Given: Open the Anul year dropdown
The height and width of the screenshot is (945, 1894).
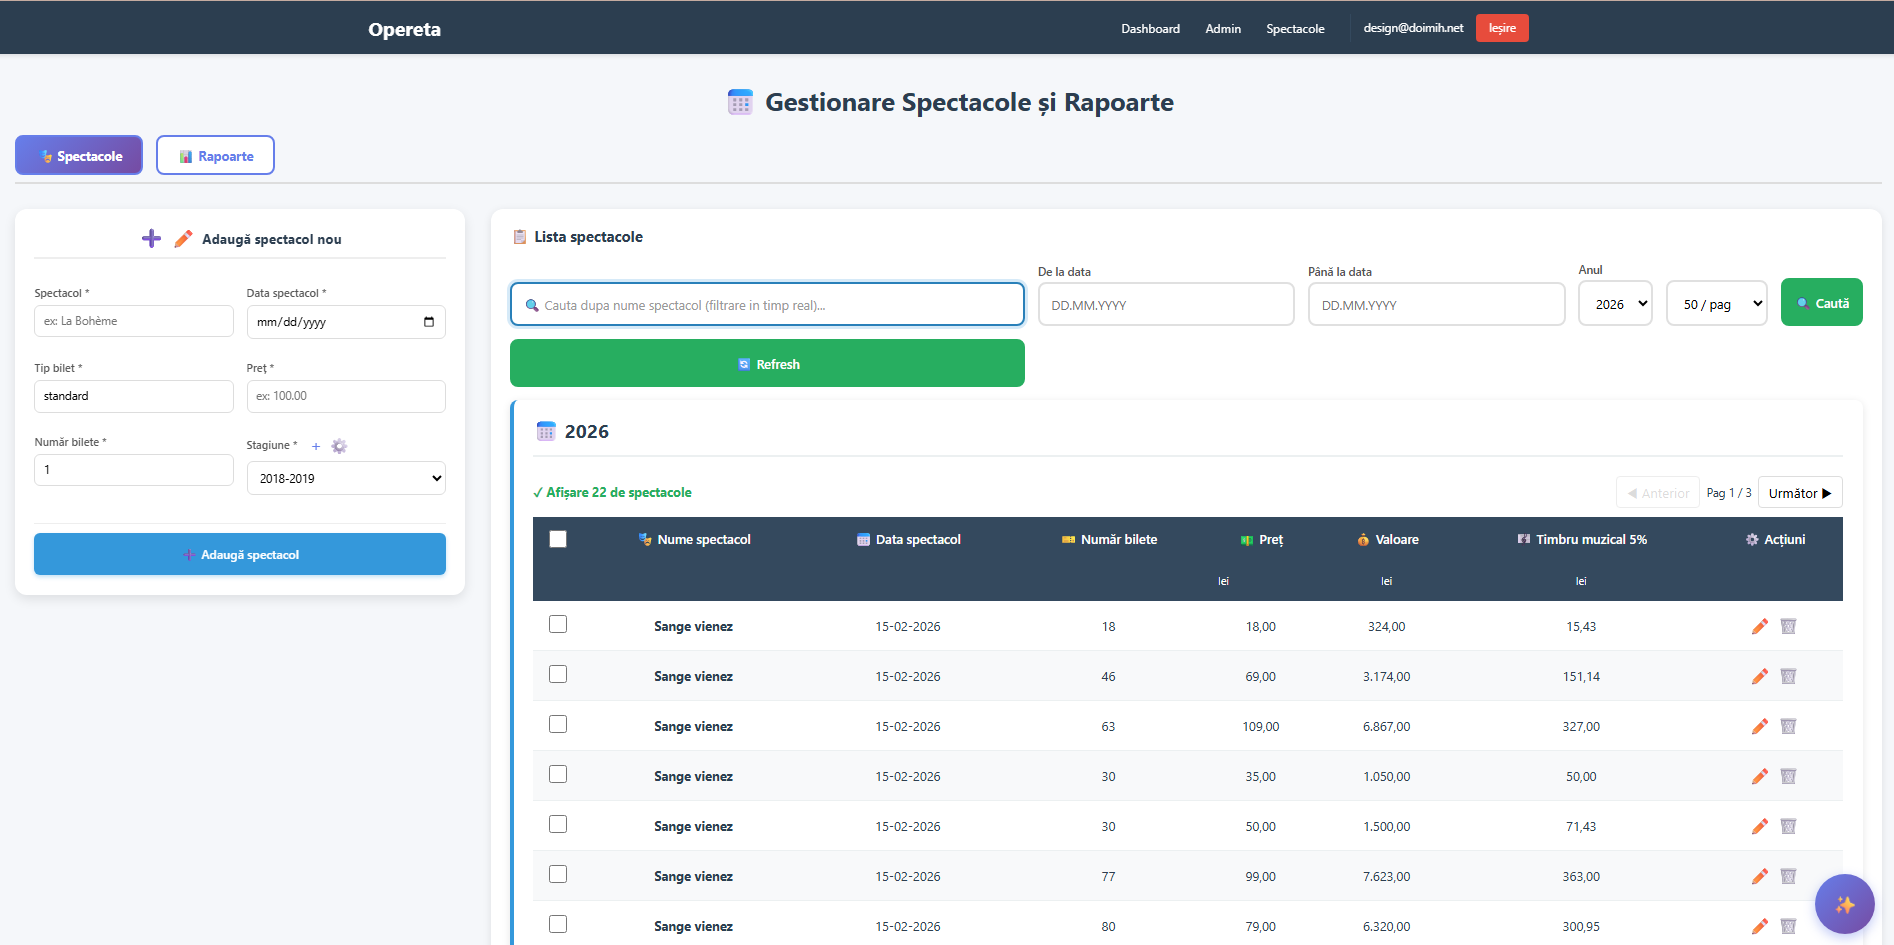Looking at the screenshot, I should click(1615, 303).
